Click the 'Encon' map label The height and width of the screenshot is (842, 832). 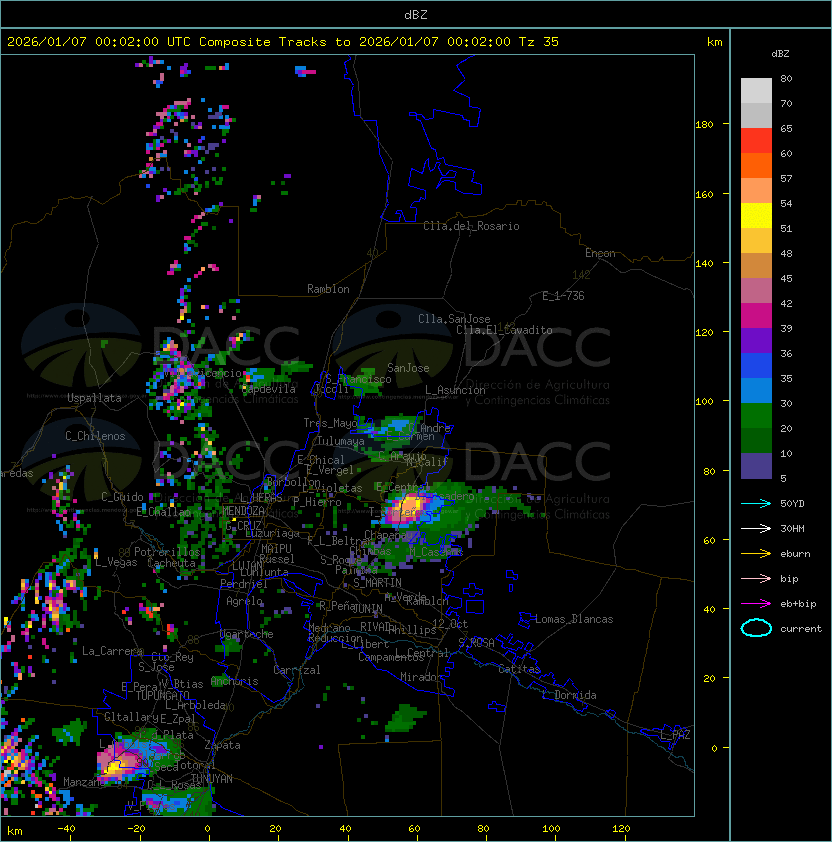pos(600,253)
